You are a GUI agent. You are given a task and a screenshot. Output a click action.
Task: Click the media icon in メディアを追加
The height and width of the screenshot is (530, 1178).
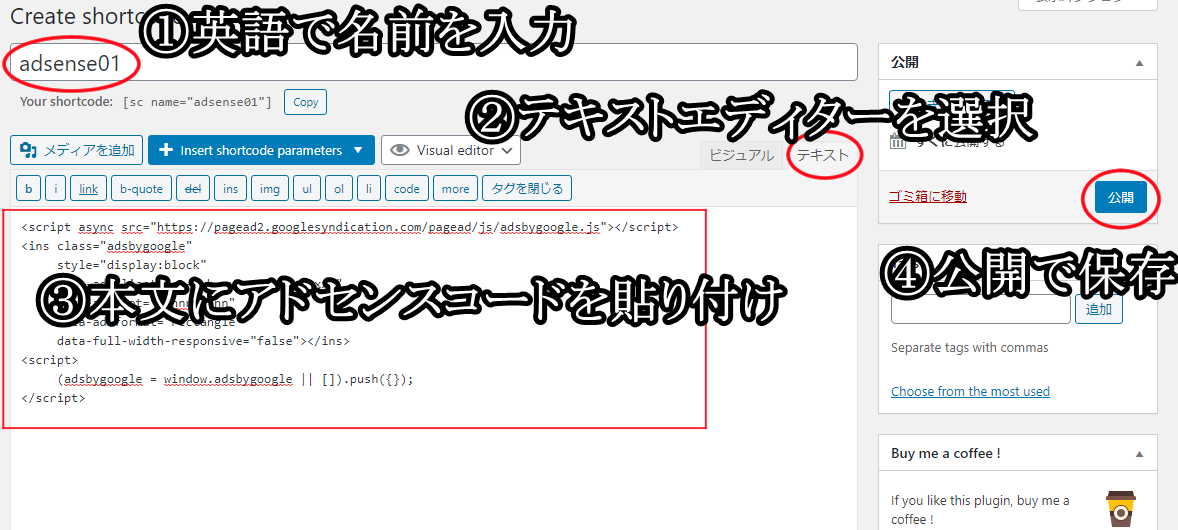(x=29, y=150)
